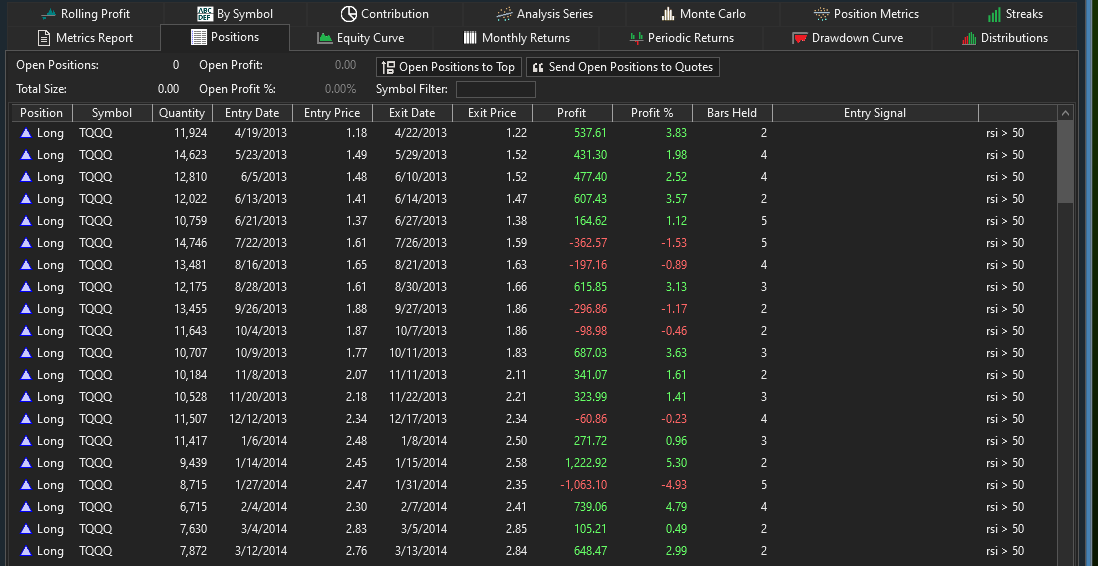The image size is (1098, 566).
Task: Switch to the Periodic Returns tab
Action: coord(682,38)
